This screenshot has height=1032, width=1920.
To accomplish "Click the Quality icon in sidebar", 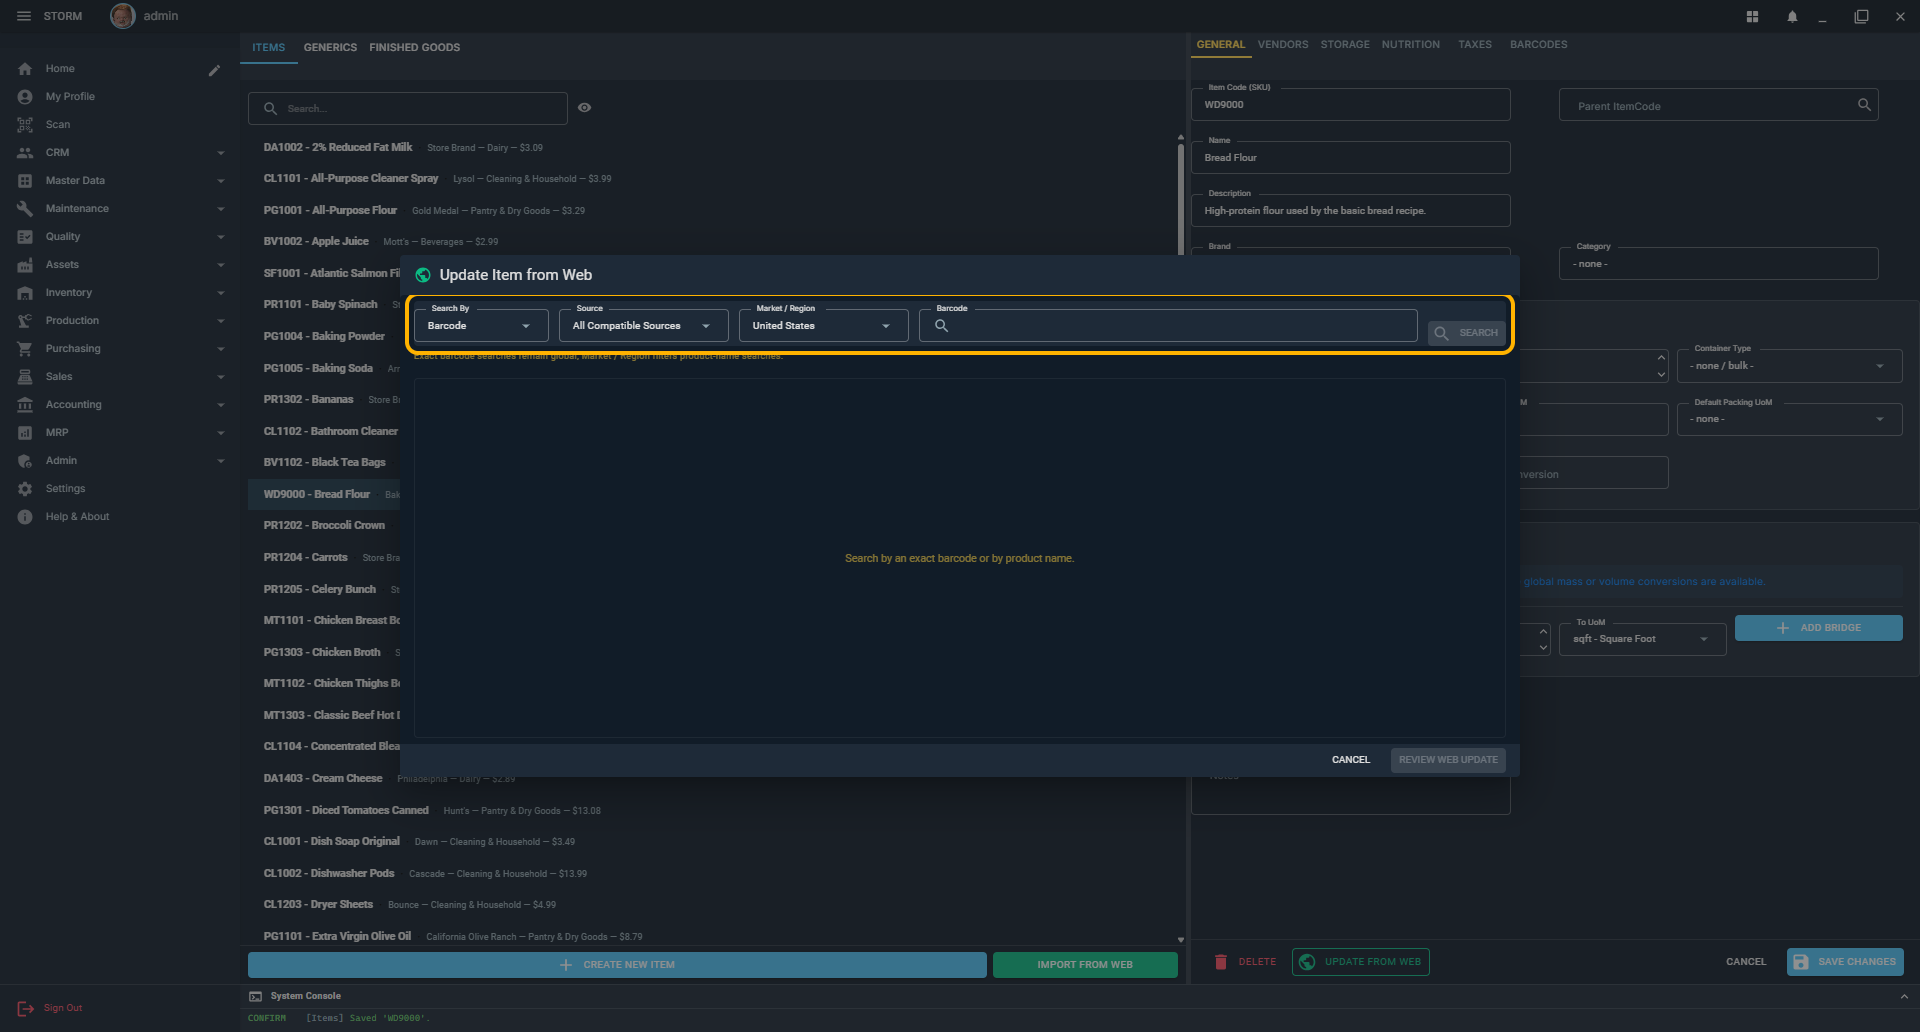I will click(25, 237).
